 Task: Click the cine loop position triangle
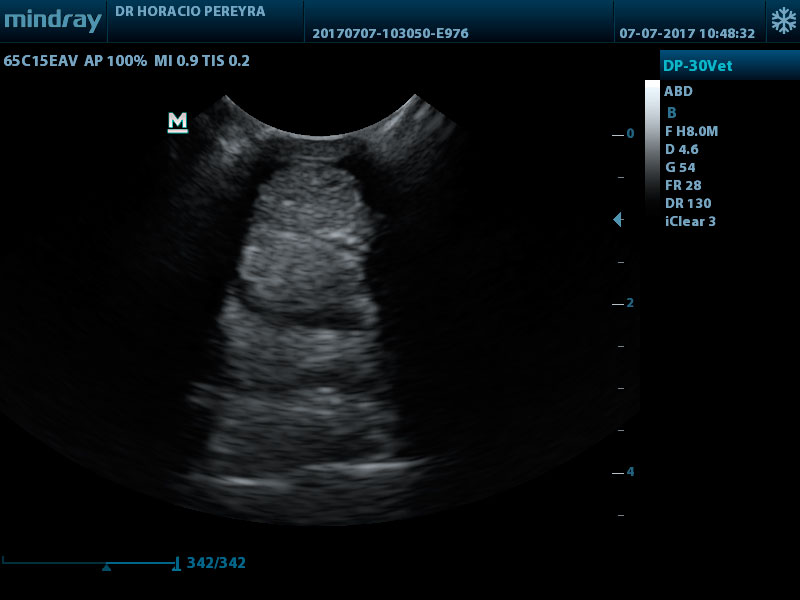pos(106,567)
